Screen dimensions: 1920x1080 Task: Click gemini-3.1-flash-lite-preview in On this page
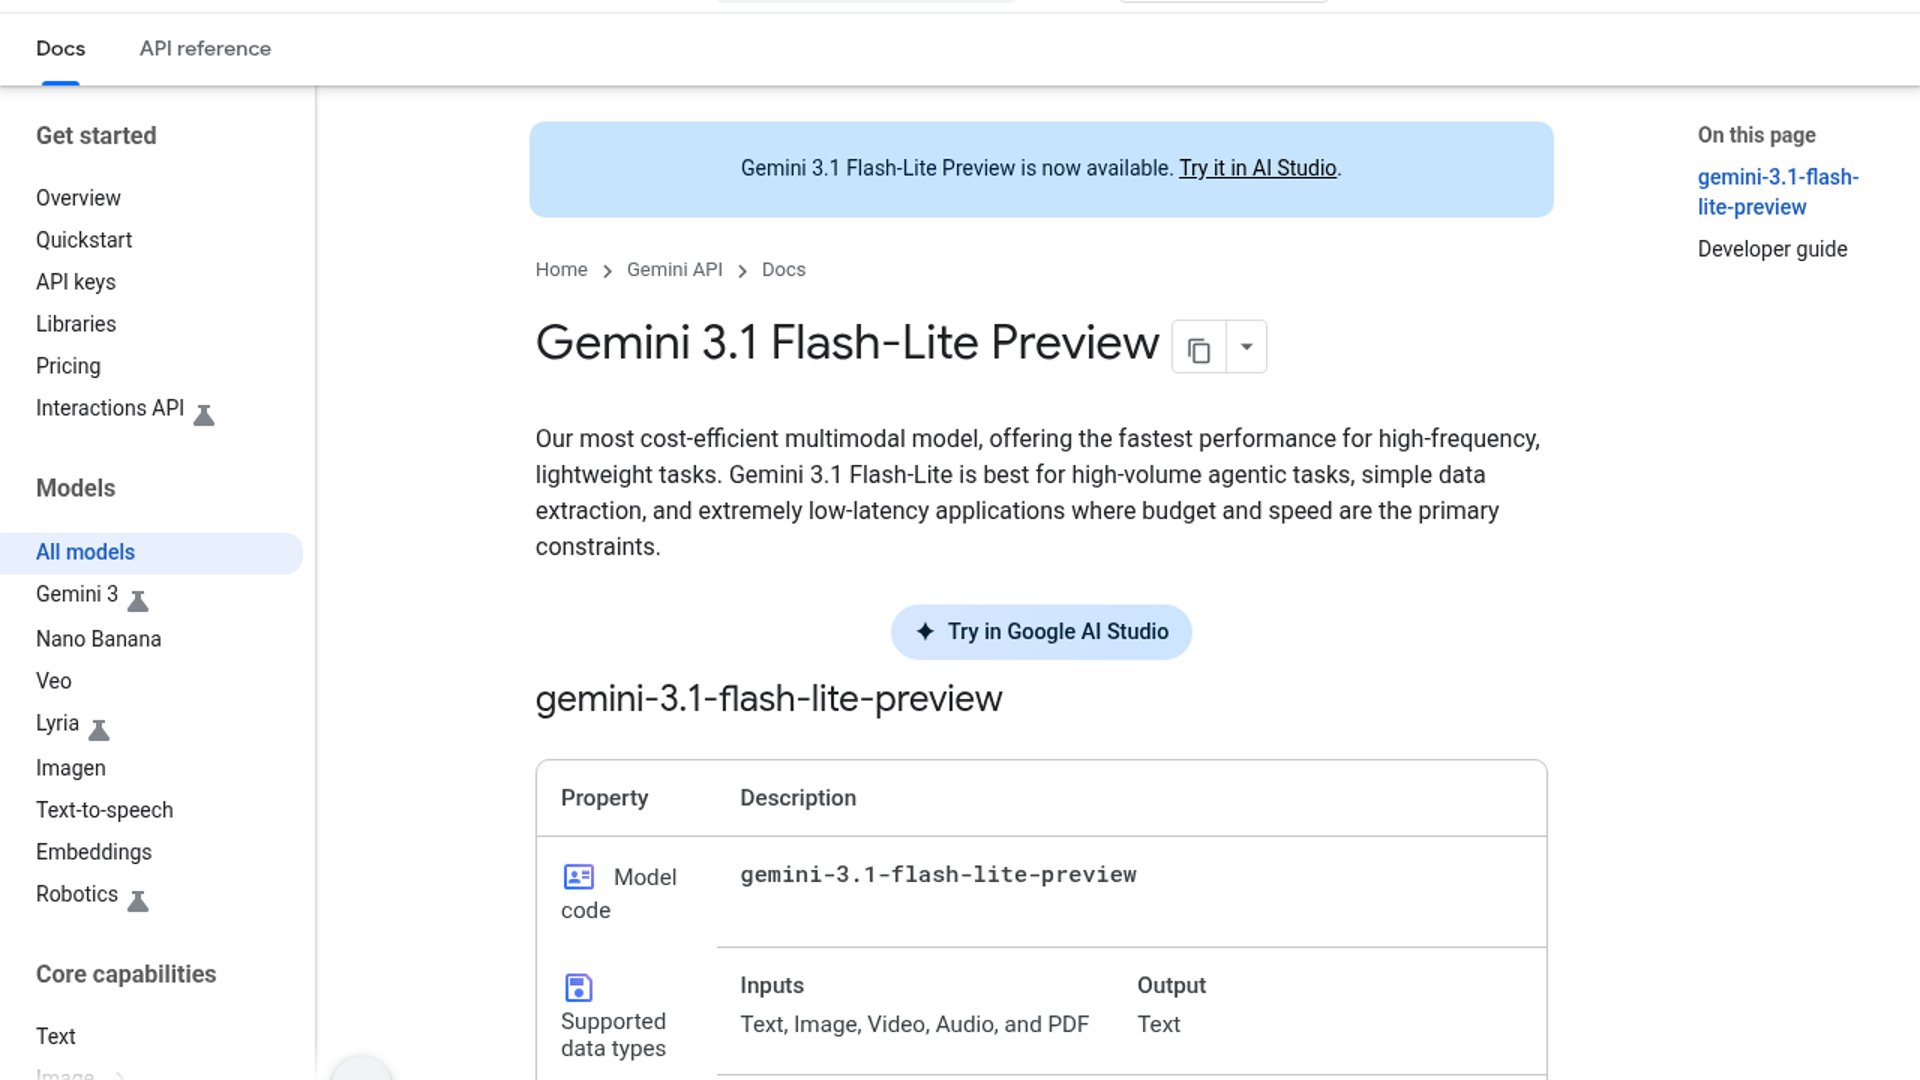1777,192
